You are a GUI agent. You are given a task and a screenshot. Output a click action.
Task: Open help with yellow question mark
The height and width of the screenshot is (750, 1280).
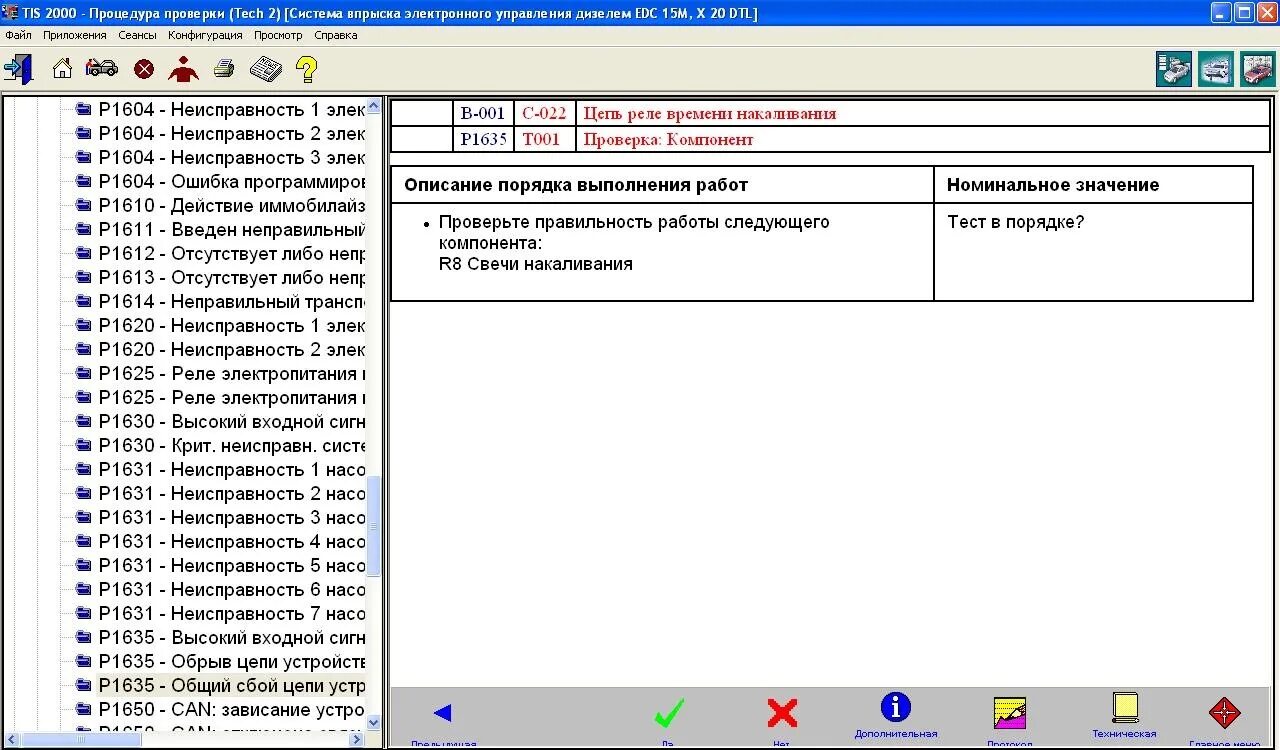coord(306,69)
